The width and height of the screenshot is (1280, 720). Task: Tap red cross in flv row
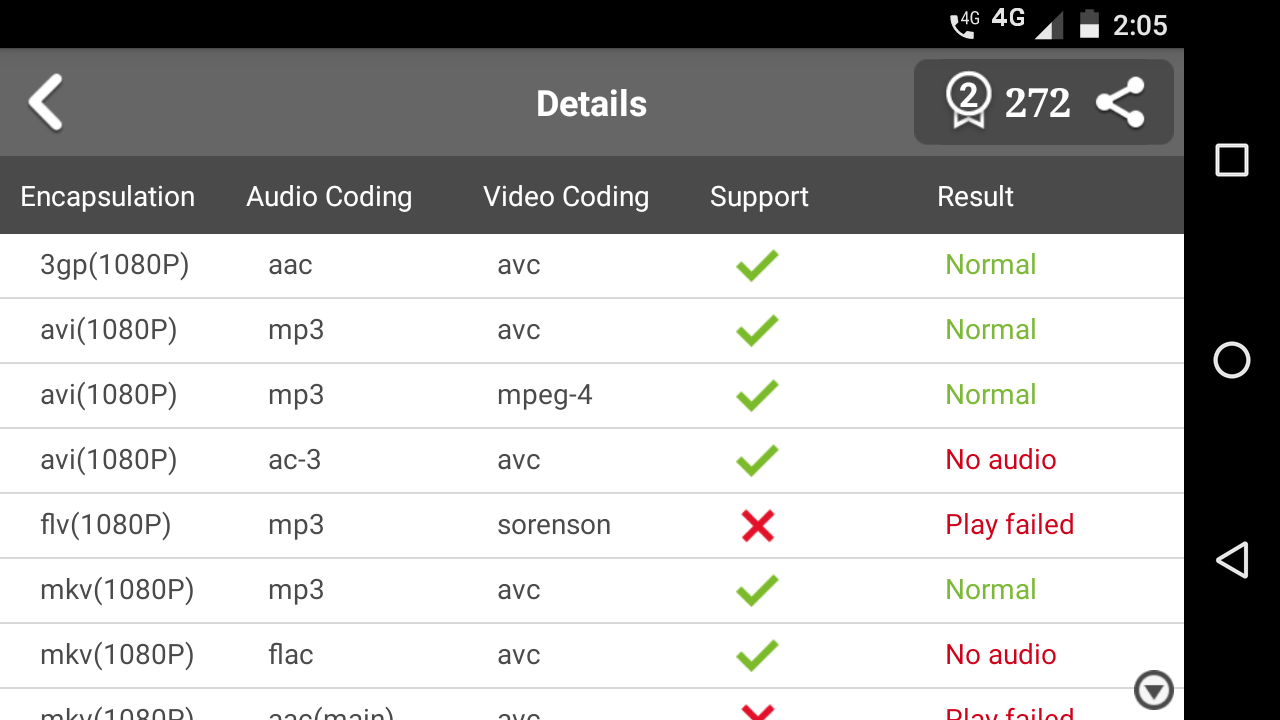point(757,525)
